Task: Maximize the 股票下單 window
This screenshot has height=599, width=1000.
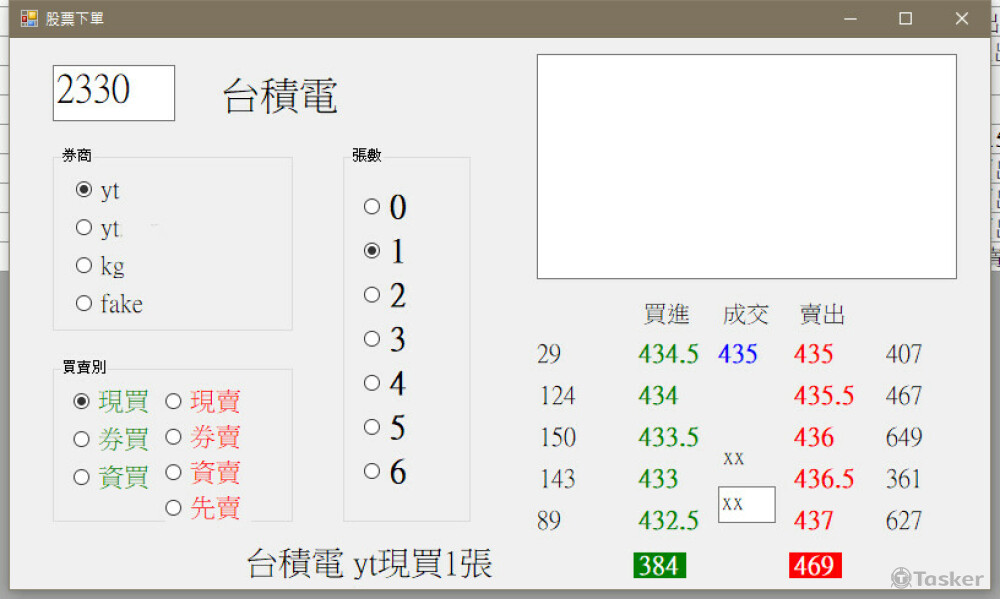Action: (906, 18)
